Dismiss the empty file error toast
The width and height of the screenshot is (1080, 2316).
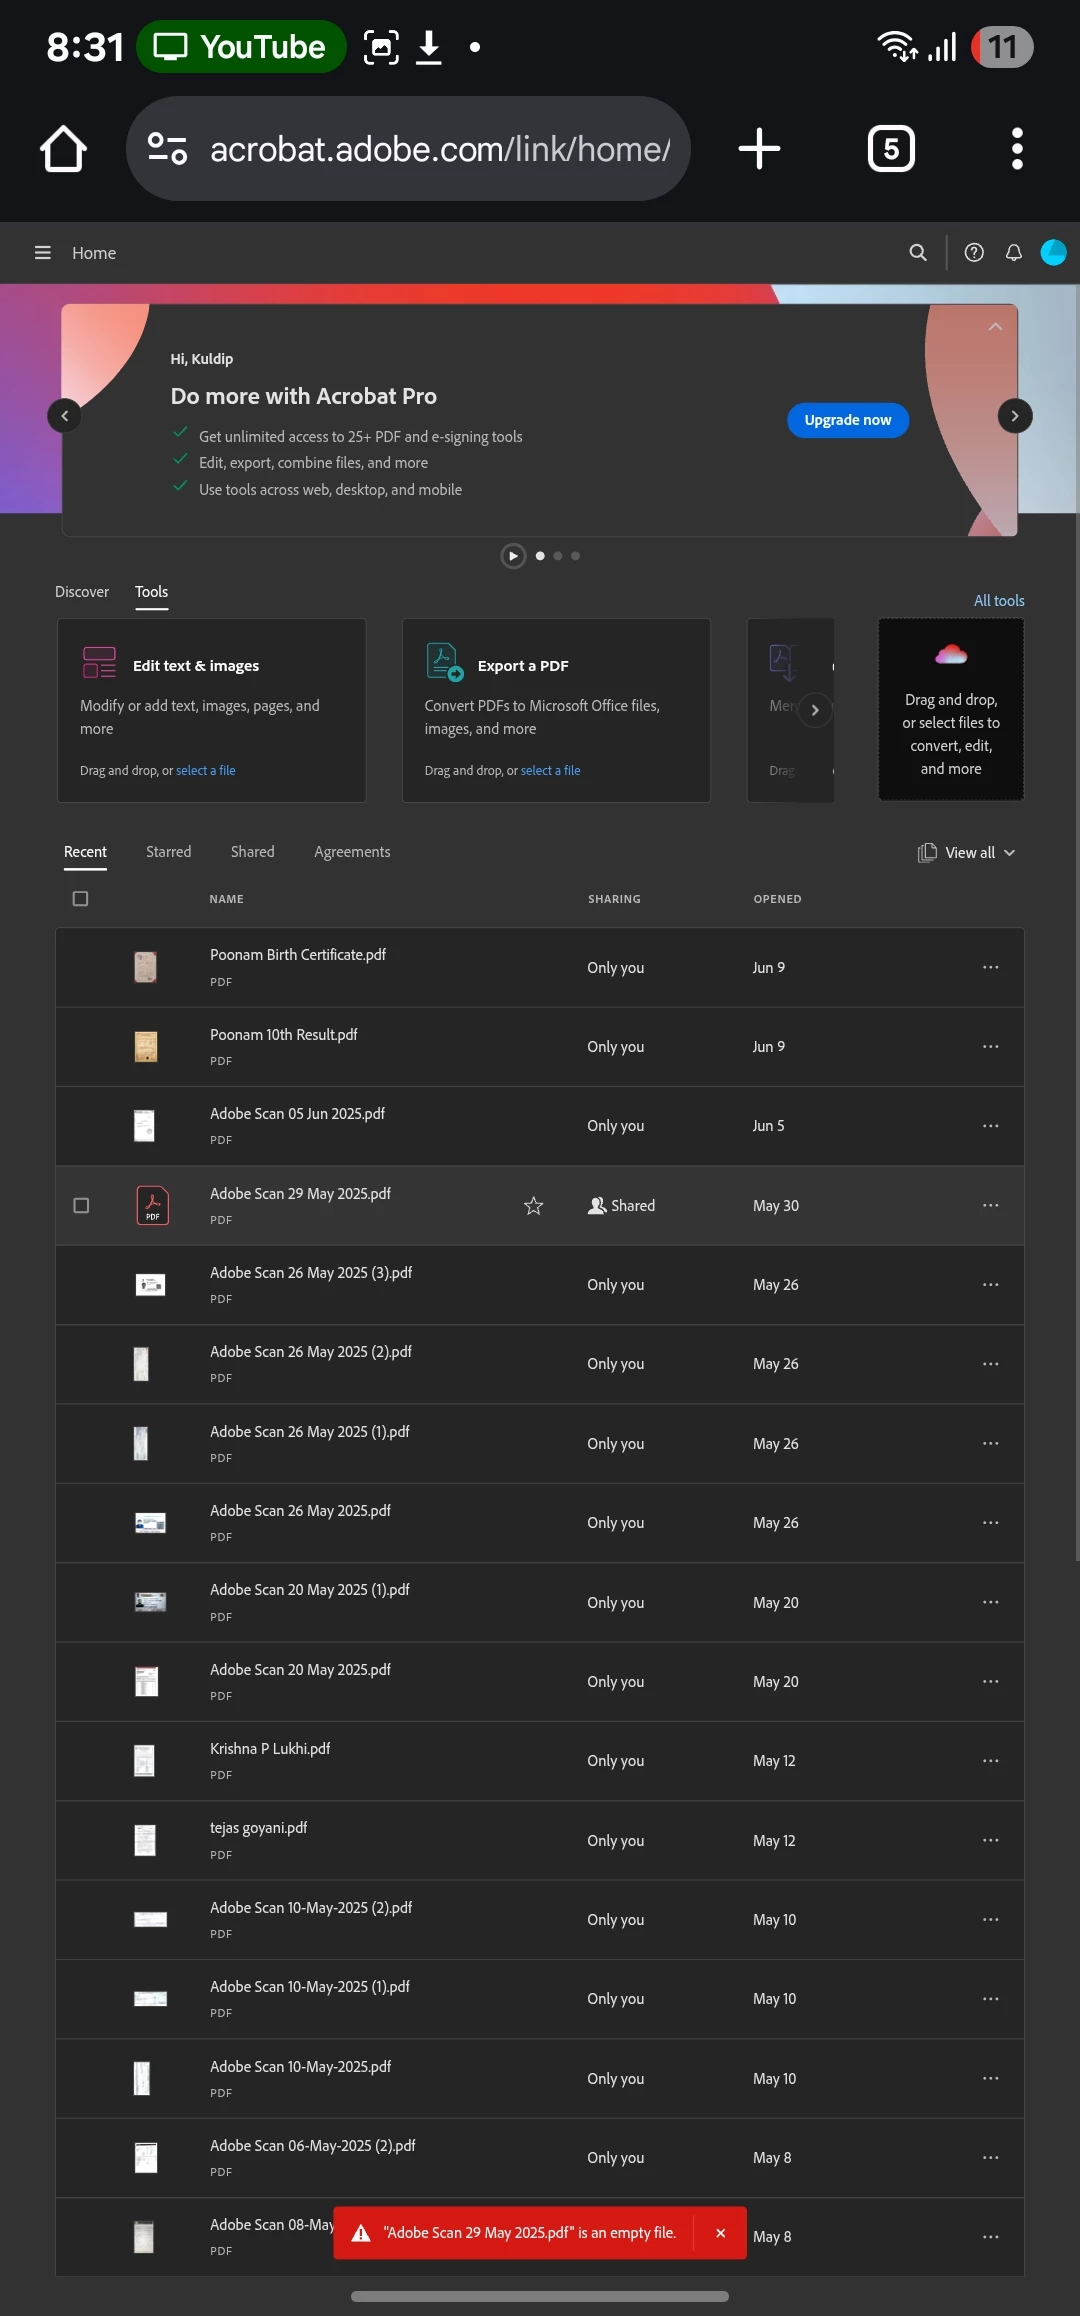coord(720,2233)
